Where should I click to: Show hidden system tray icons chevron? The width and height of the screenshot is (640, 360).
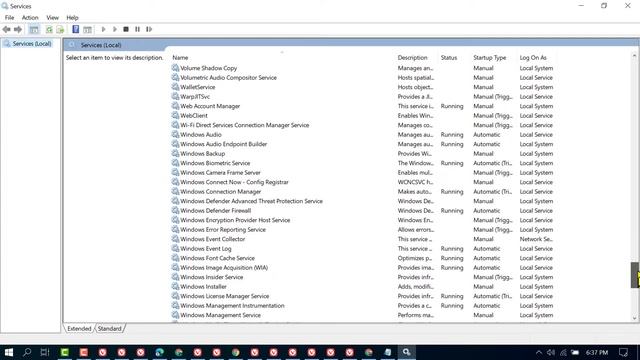(539, 352)
